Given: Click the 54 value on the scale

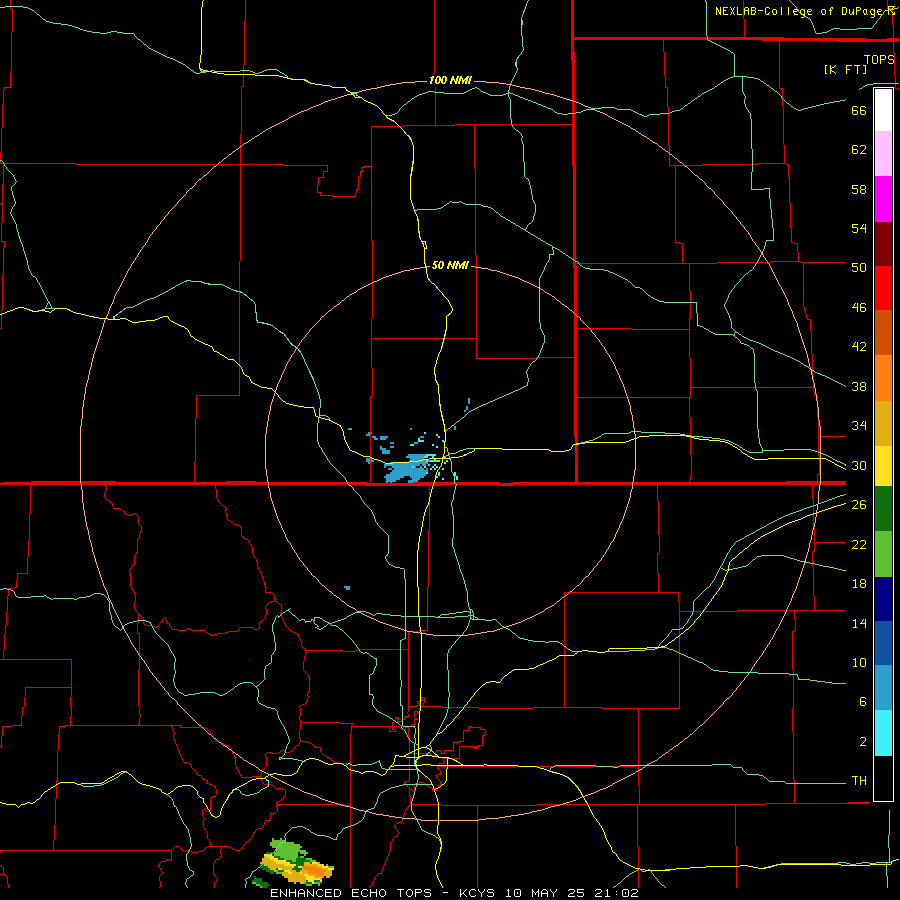Looking at the screenshot, I should (859, 228).
